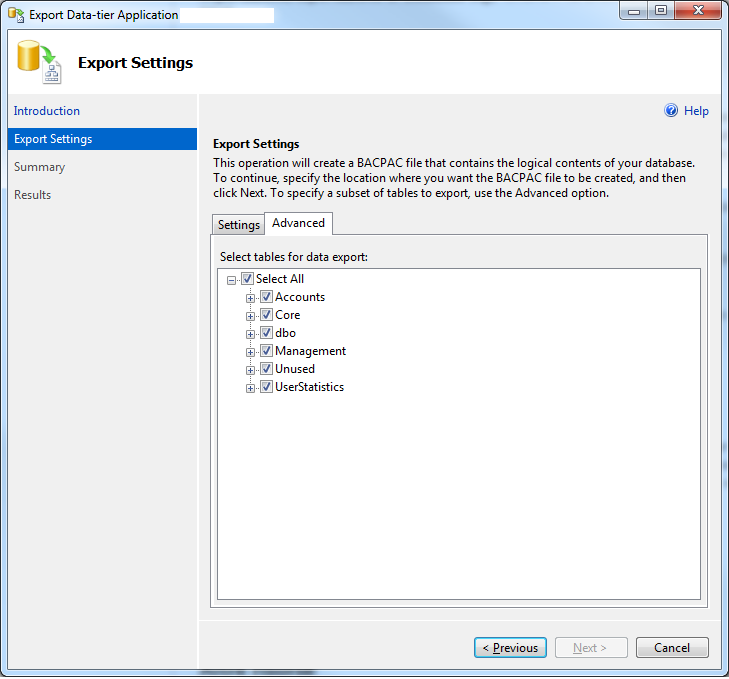Uncheck the Select All checkbox

(x=247, y=279)
